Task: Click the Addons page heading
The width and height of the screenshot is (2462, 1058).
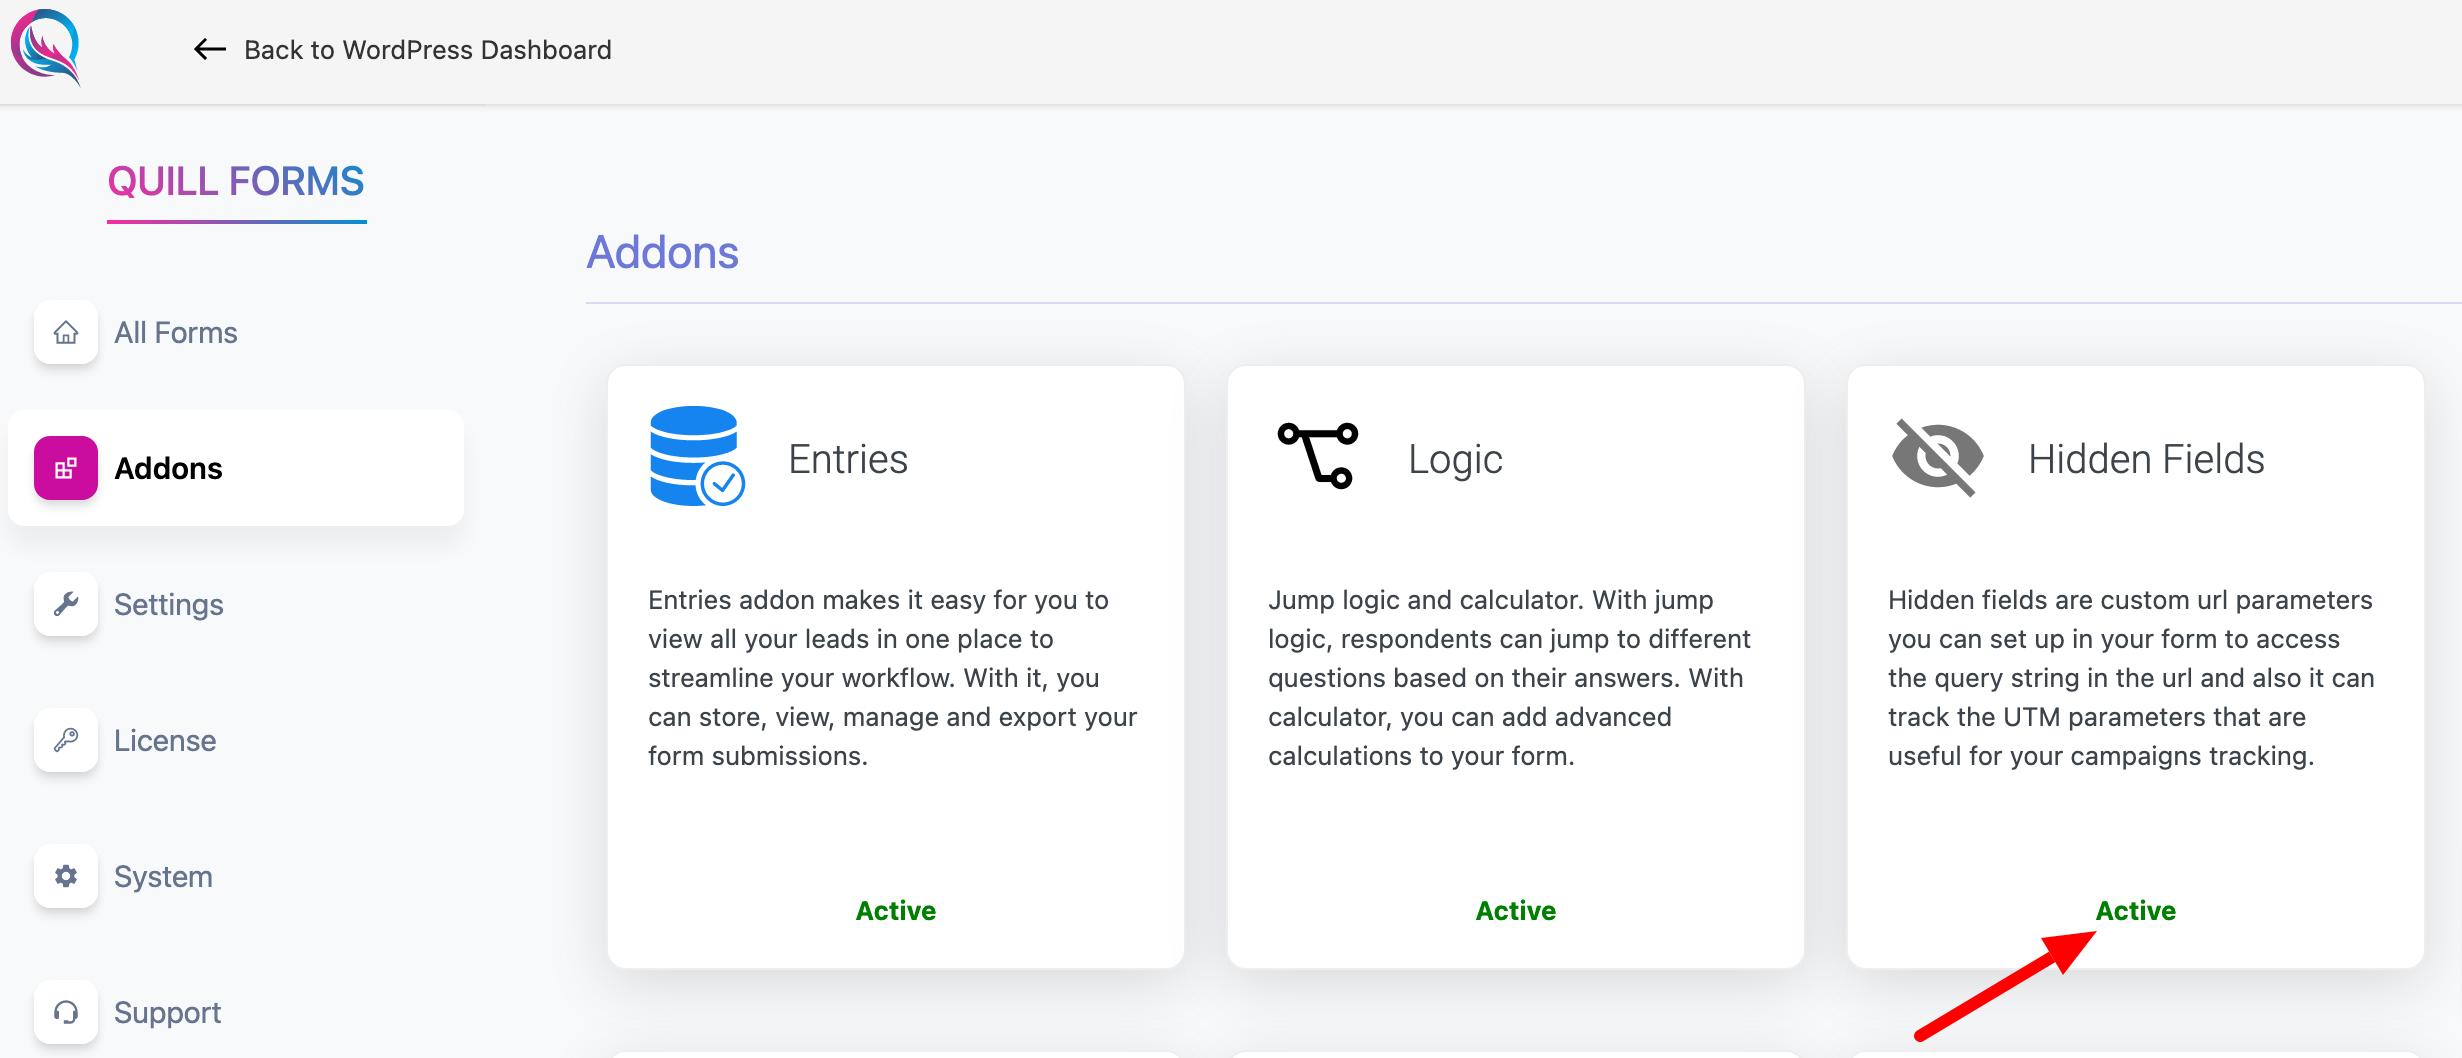Action: point(662,252)
